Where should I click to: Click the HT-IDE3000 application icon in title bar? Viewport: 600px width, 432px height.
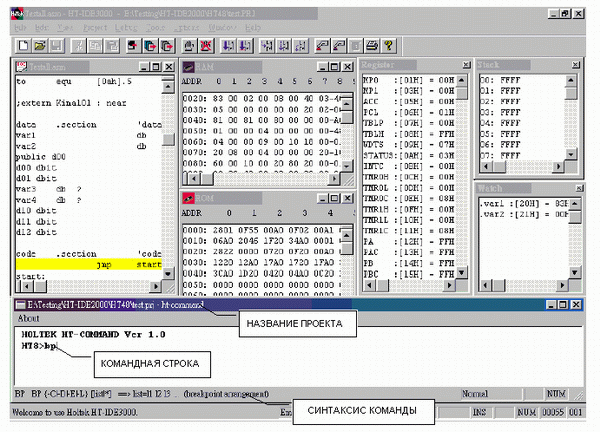tap(17, 14)
